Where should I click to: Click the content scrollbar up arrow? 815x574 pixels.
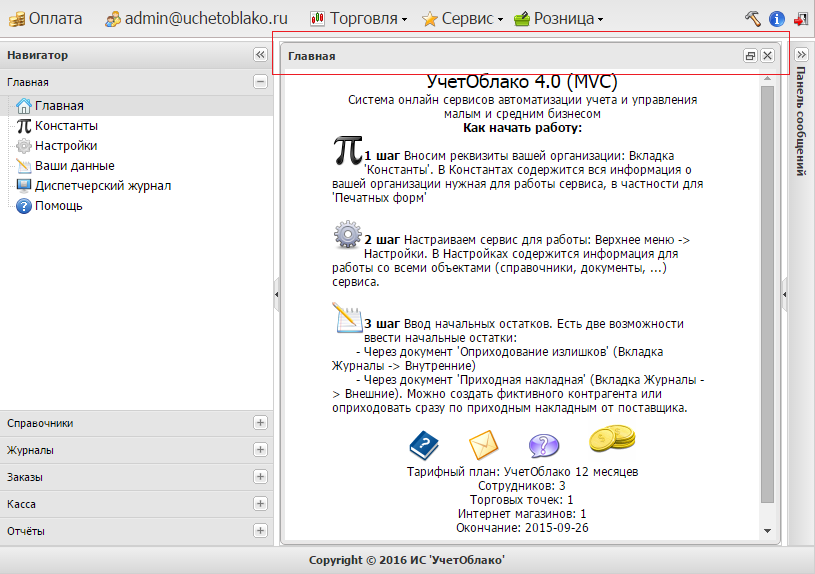(x=767, y=79)
